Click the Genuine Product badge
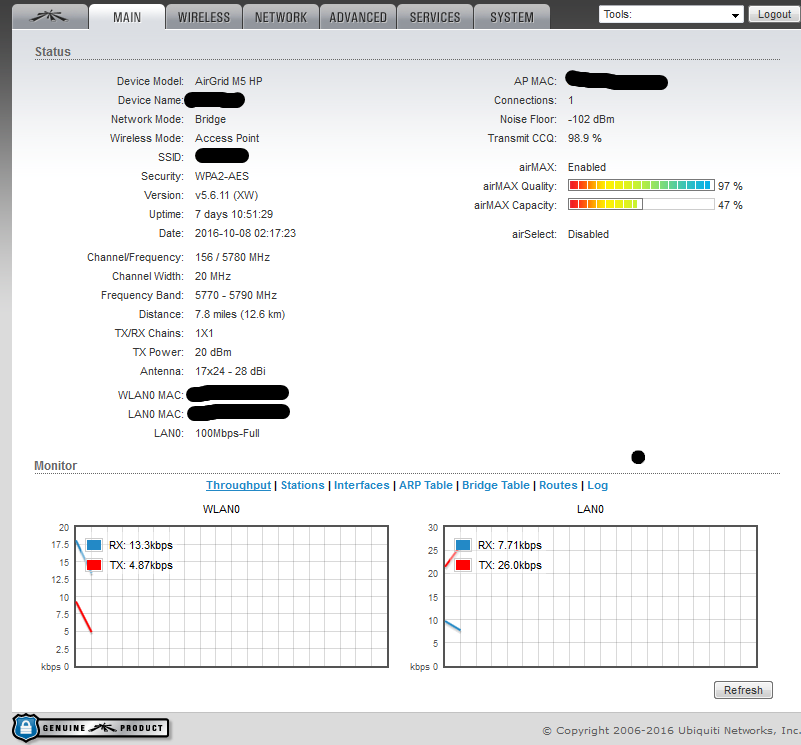This screenshot has height=745, width=801. point(90,728)
